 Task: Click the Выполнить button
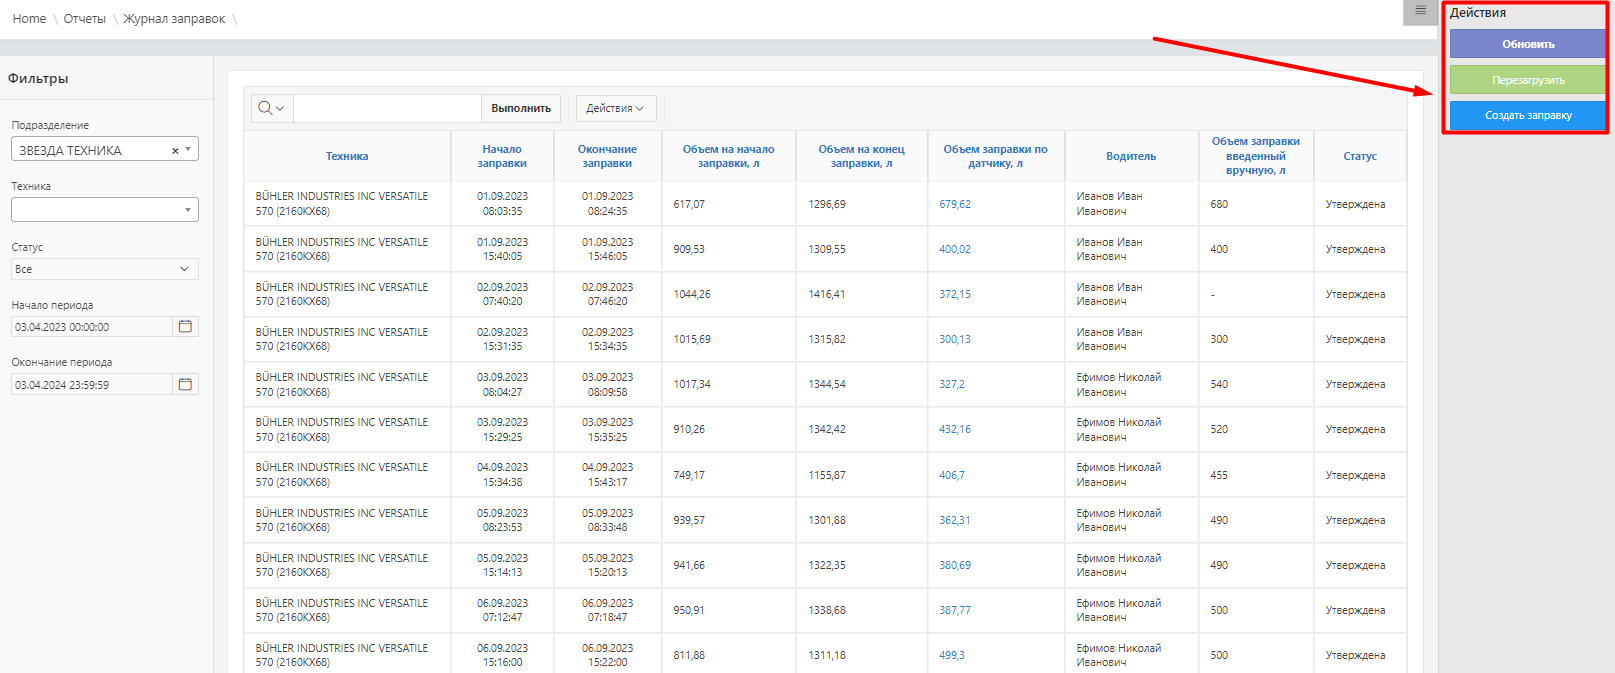(x=521, y=108)
